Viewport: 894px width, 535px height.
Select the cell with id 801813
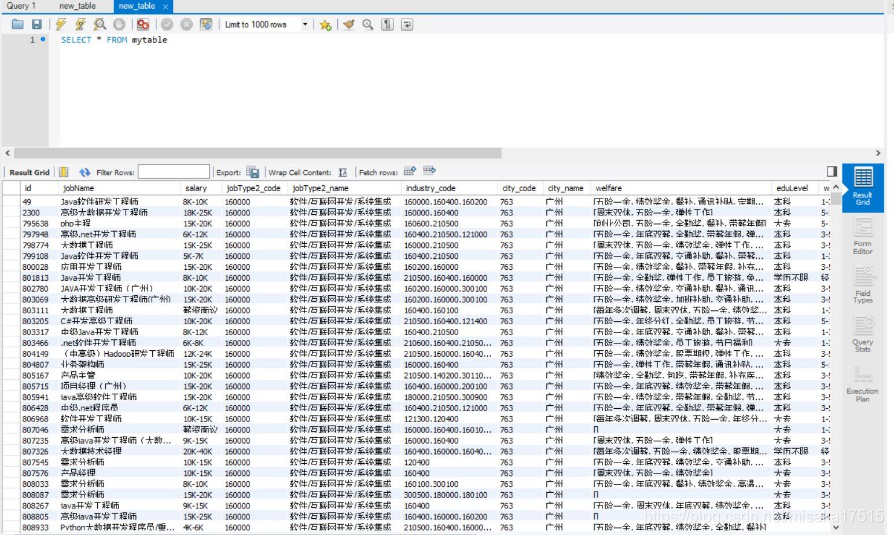(x=39, y=278)
